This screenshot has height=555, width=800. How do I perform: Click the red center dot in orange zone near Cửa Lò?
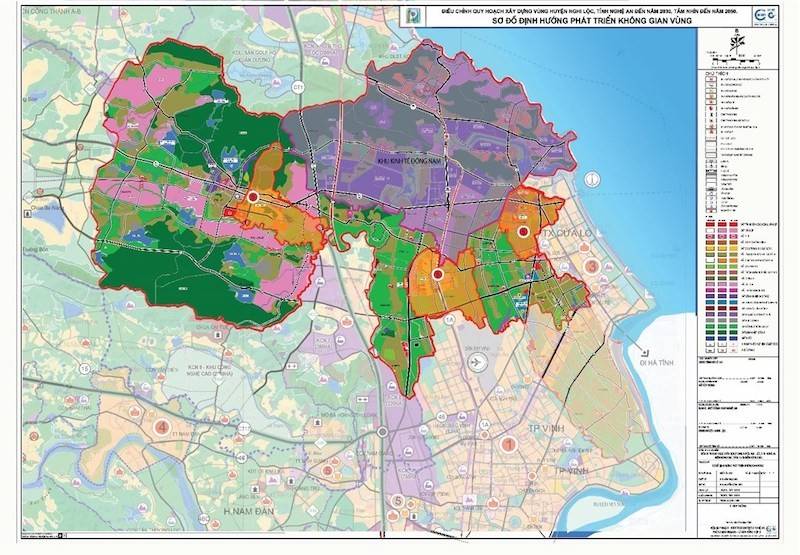pos(524,232)
